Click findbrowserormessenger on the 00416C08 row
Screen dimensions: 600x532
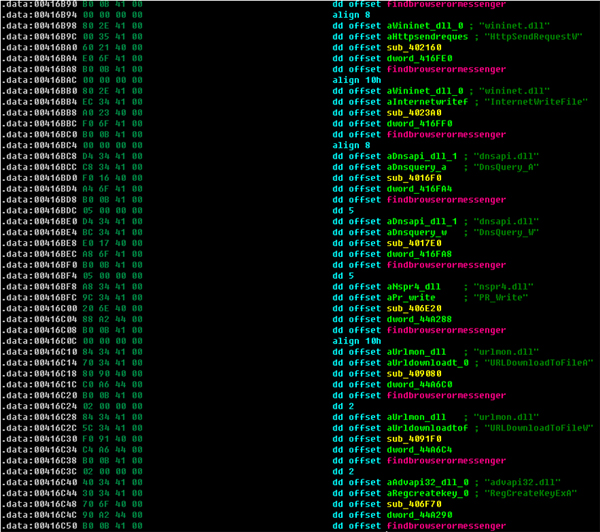(446, 330)
